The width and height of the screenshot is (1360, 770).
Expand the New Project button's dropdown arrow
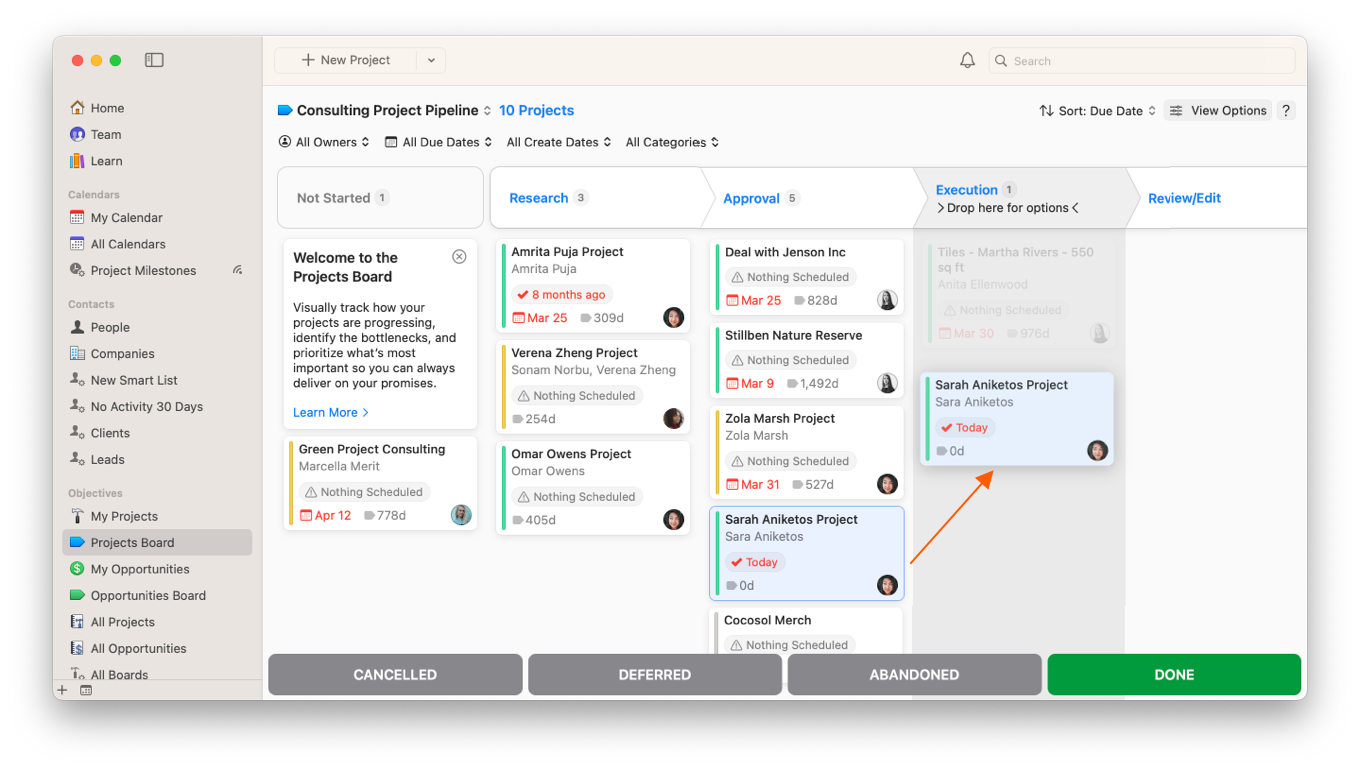click(x=431, y=60)
